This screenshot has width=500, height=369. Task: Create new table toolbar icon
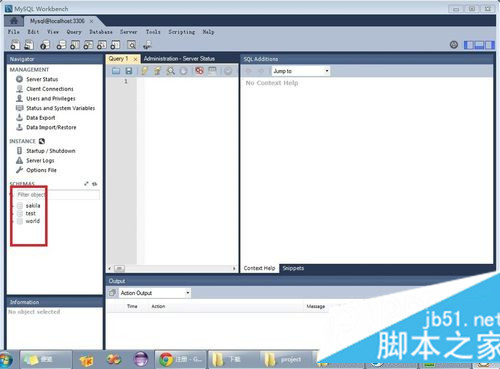75,45
